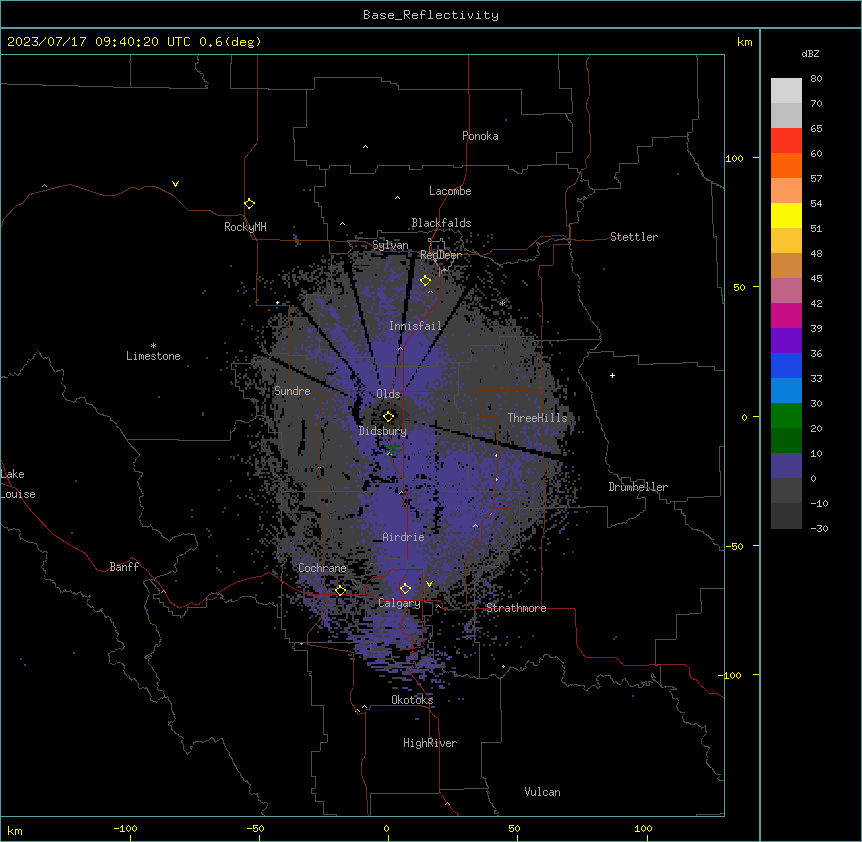Click the yellow diamond marker above RockyMH
862x842 pixels.
[249, 204]
